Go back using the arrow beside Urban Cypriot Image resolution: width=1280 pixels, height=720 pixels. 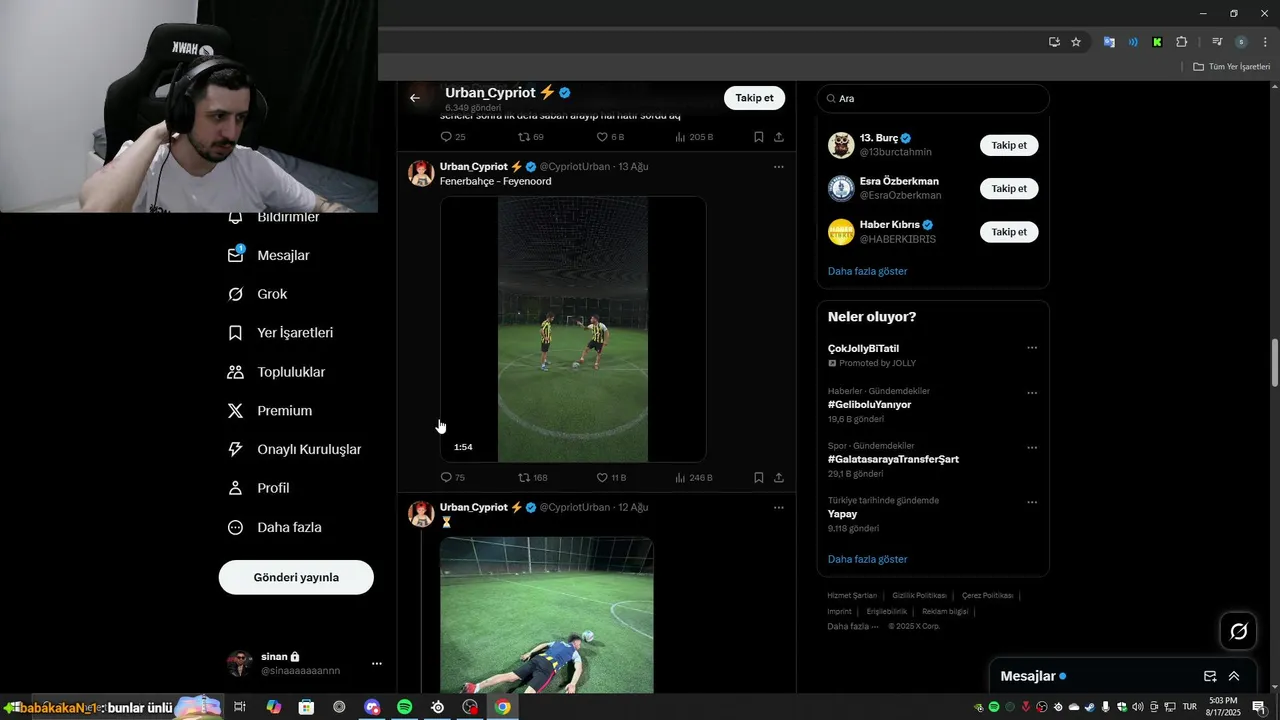click(x=415, y=98)
